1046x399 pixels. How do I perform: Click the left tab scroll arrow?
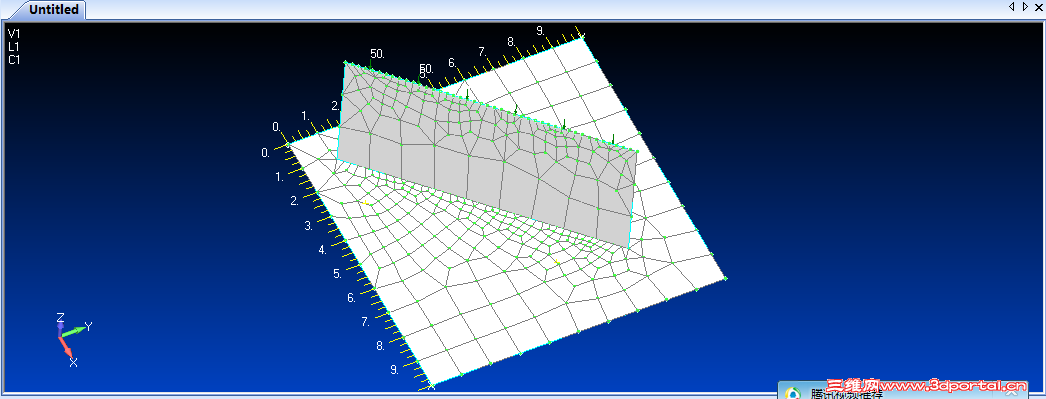coord(1011,7)
